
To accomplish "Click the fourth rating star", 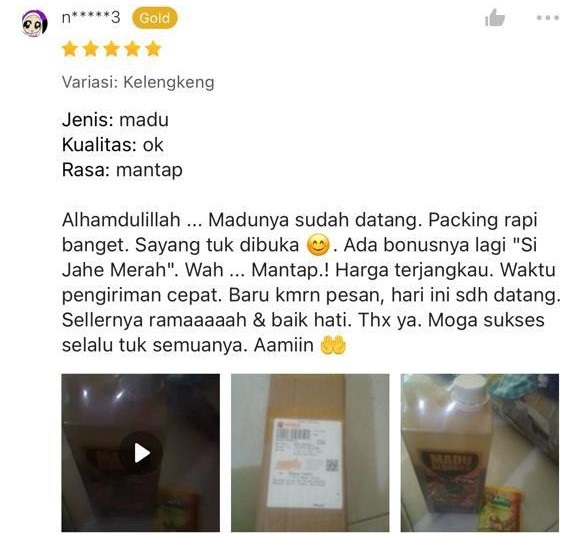I will coord(132,49).
